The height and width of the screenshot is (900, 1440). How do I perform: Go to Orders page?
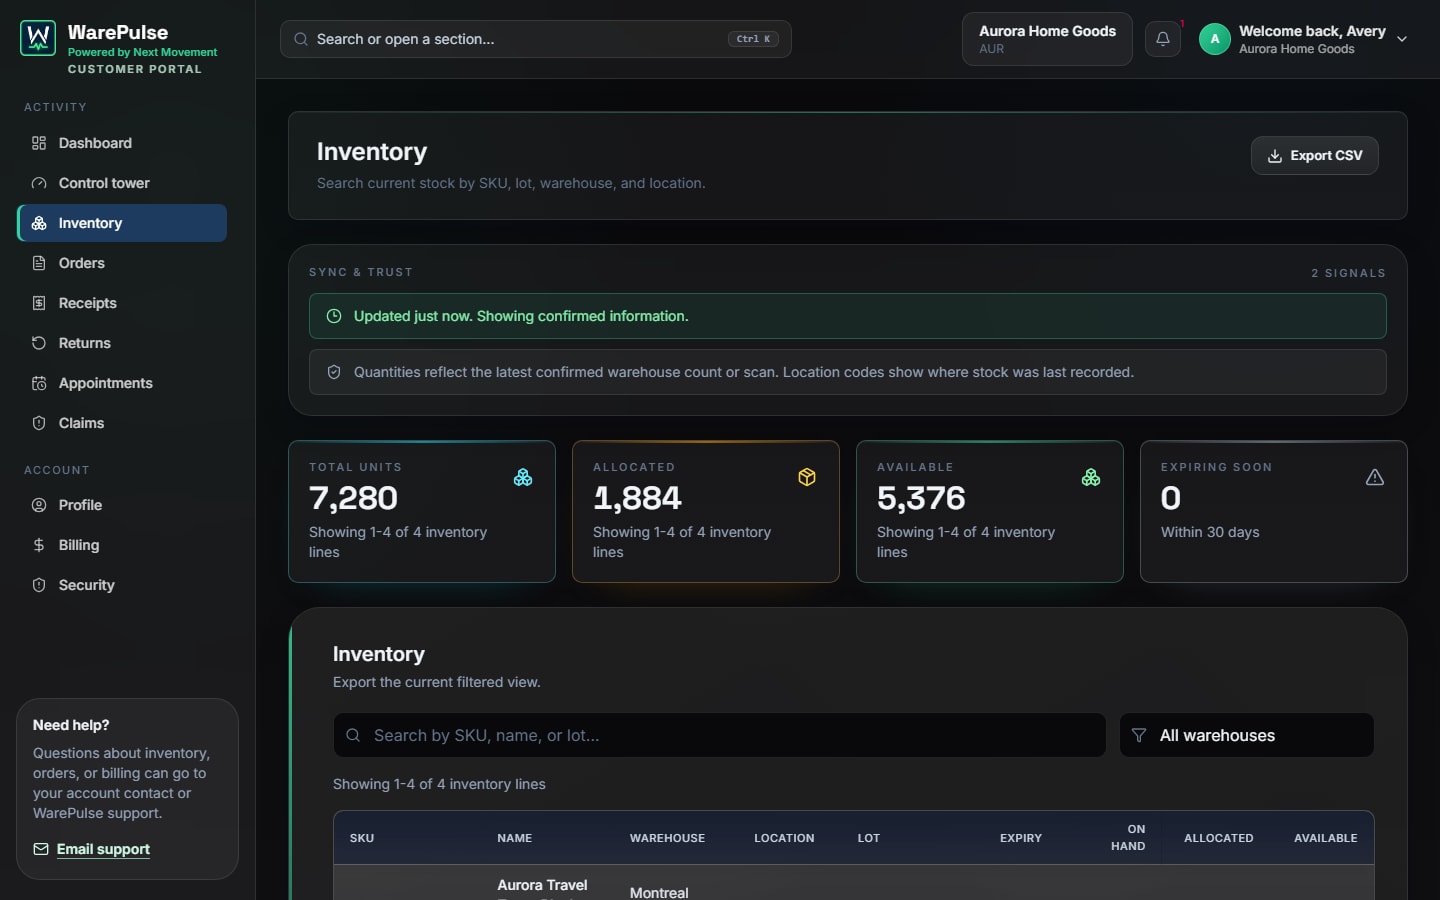coord(122,263)
